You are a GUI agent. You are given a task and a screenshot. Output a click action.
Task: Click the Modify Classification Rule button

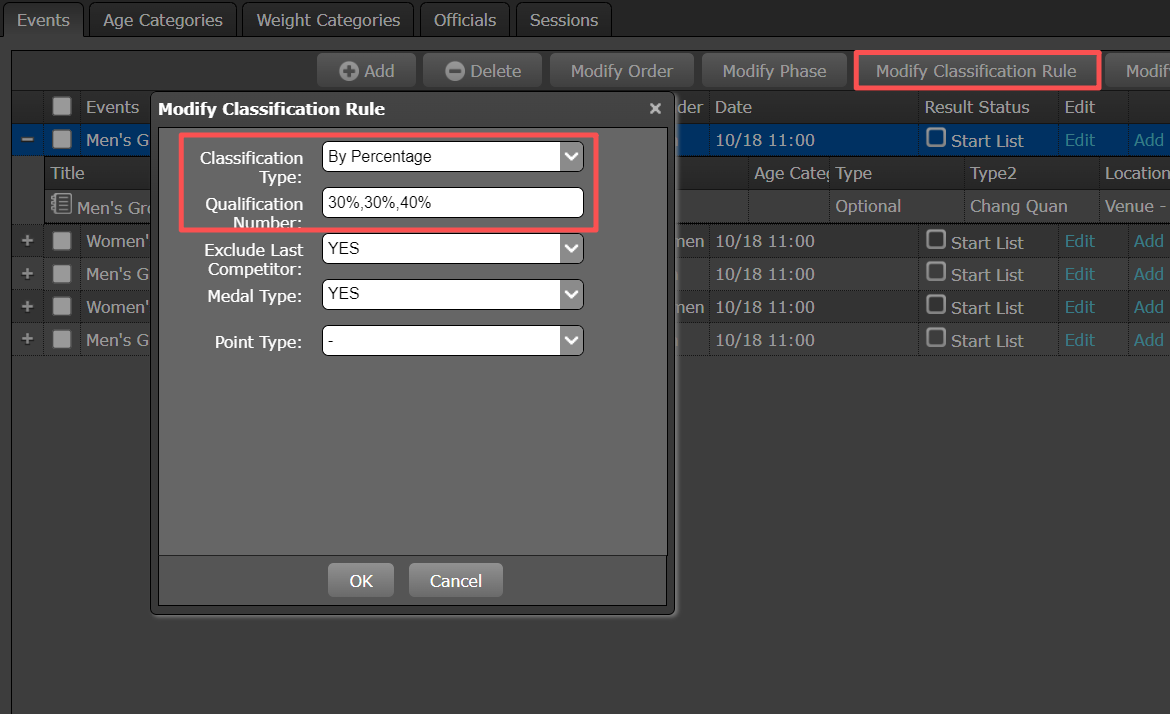pos(976,71)
